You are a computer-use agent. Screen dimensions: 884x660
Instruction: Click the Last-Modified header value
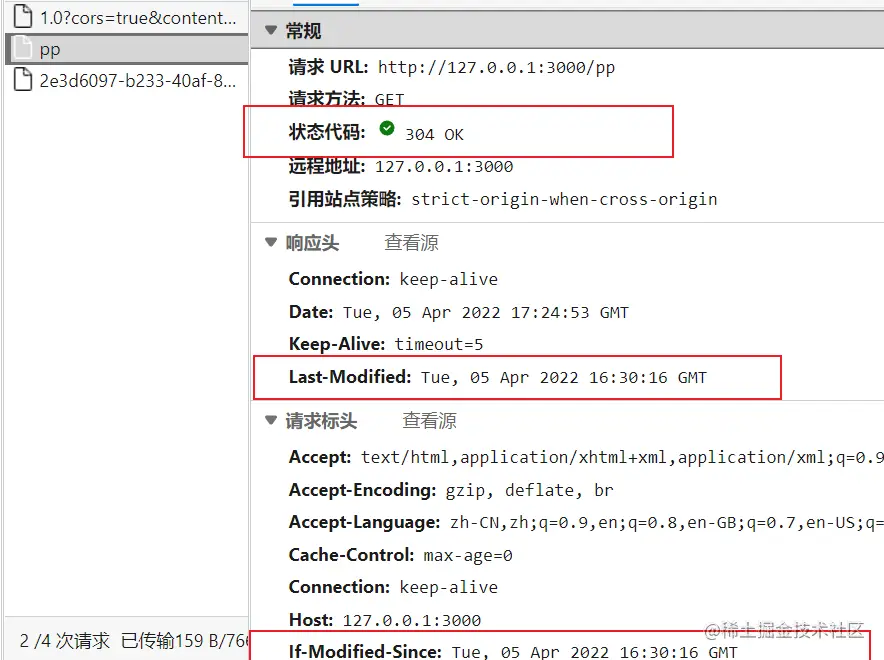(x=564, y=378)
